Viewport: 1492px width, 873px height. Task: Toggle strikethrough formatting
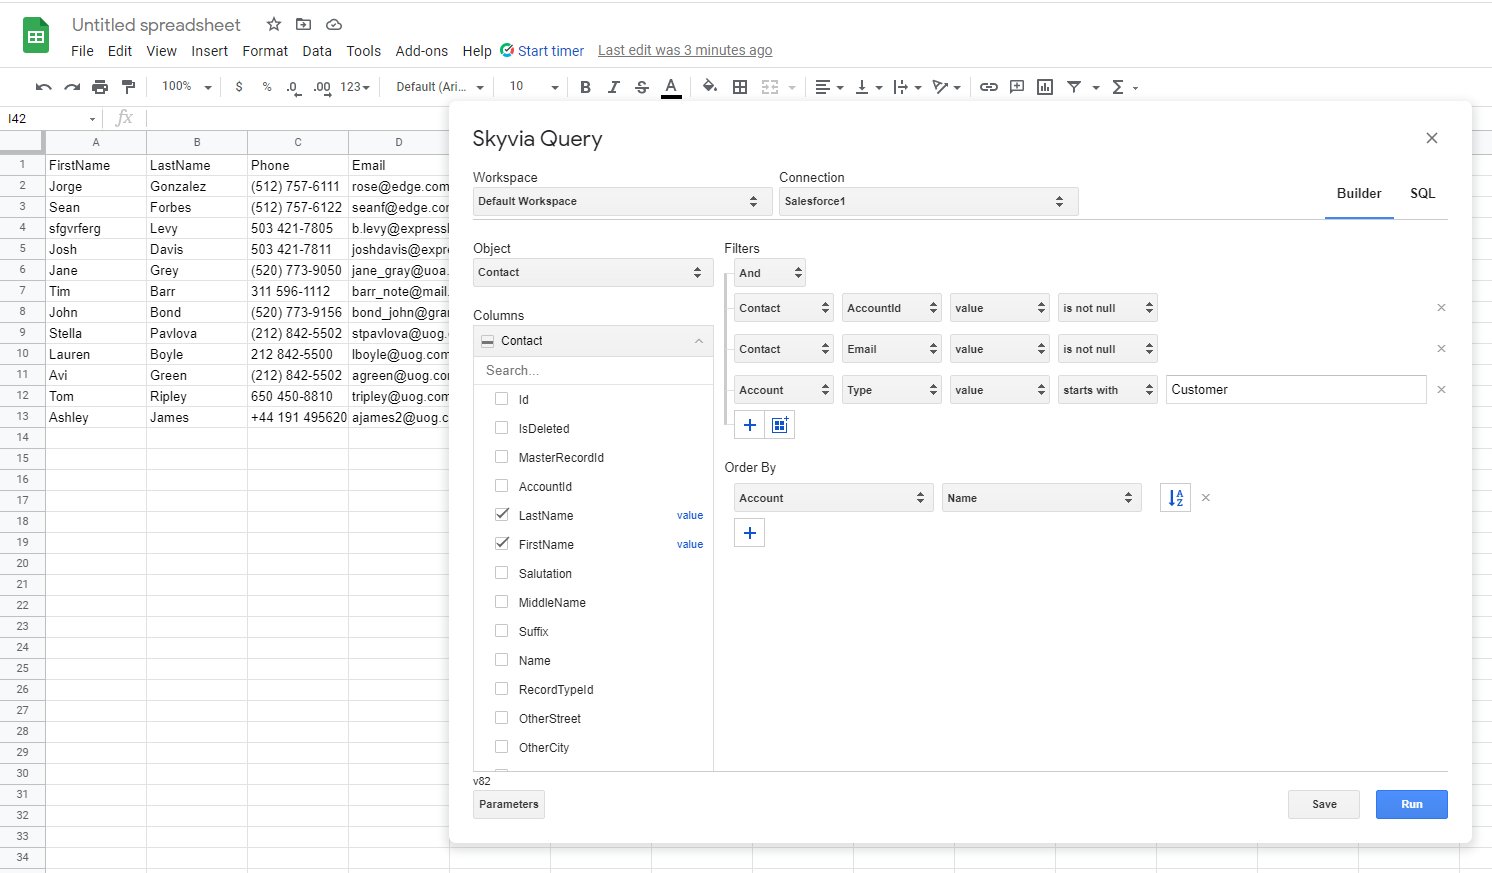coord(642,87)
